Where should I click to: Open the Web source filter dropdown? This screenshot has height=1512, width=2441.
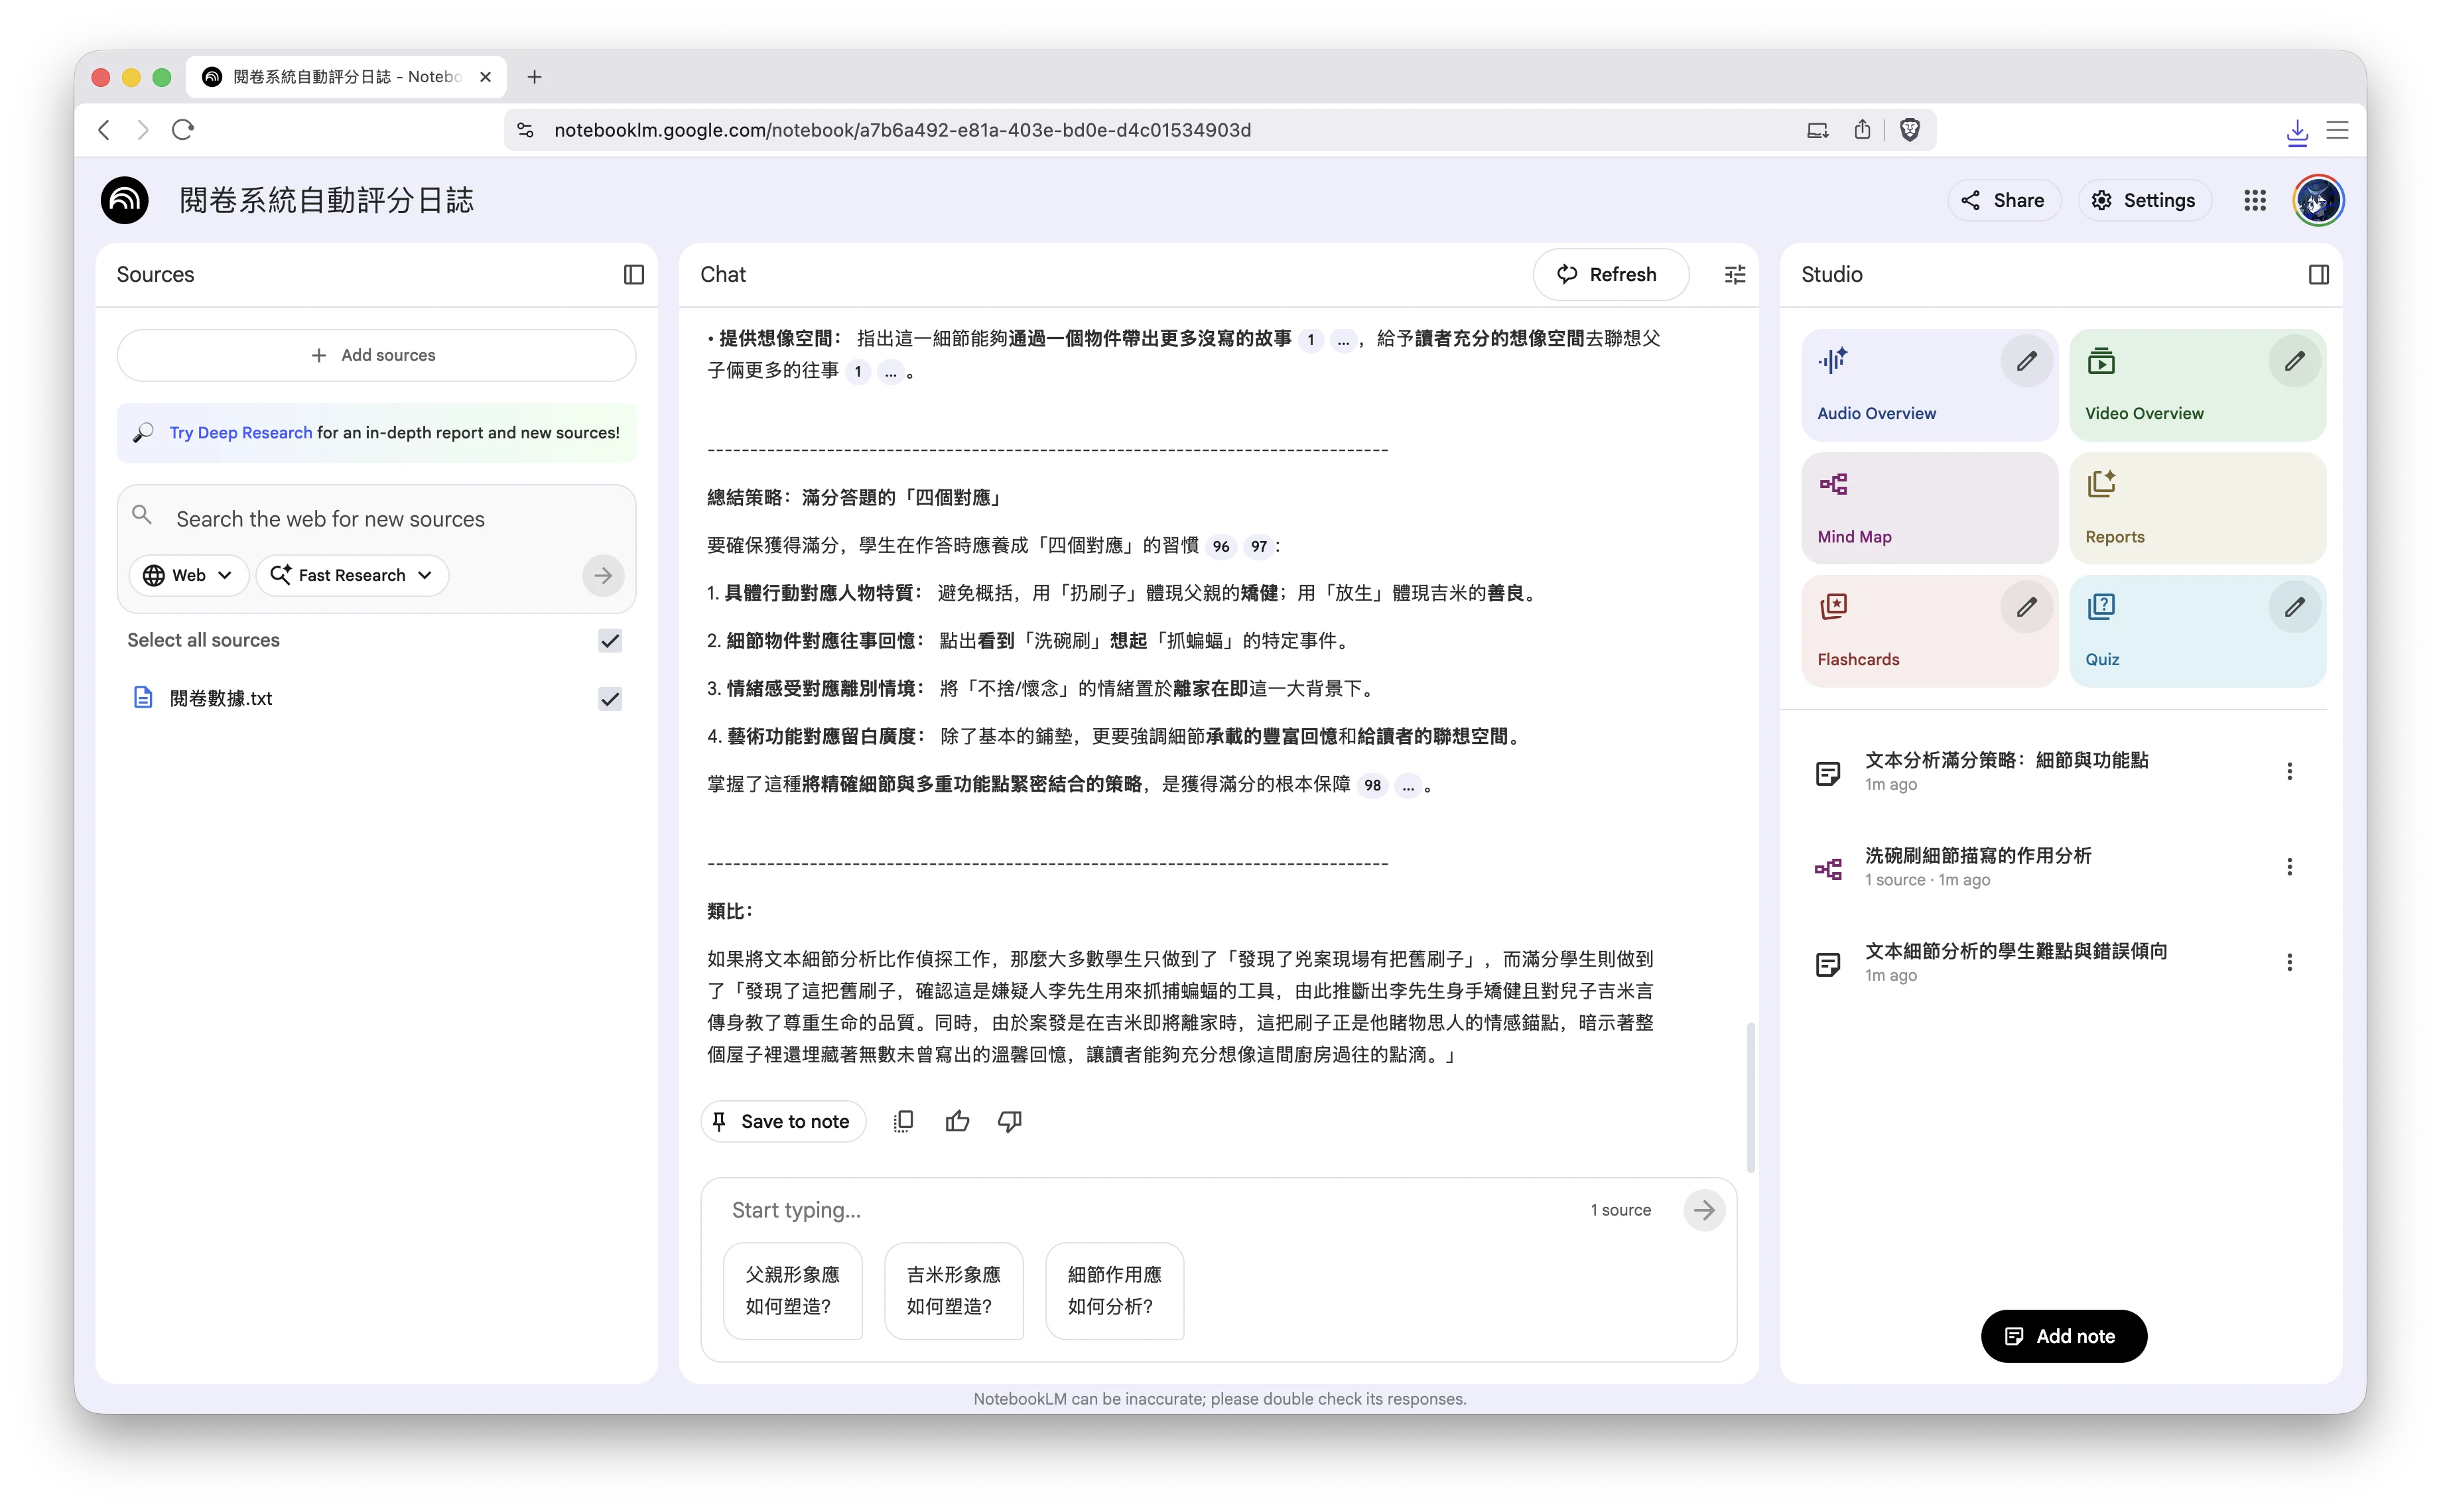point(188,575)
